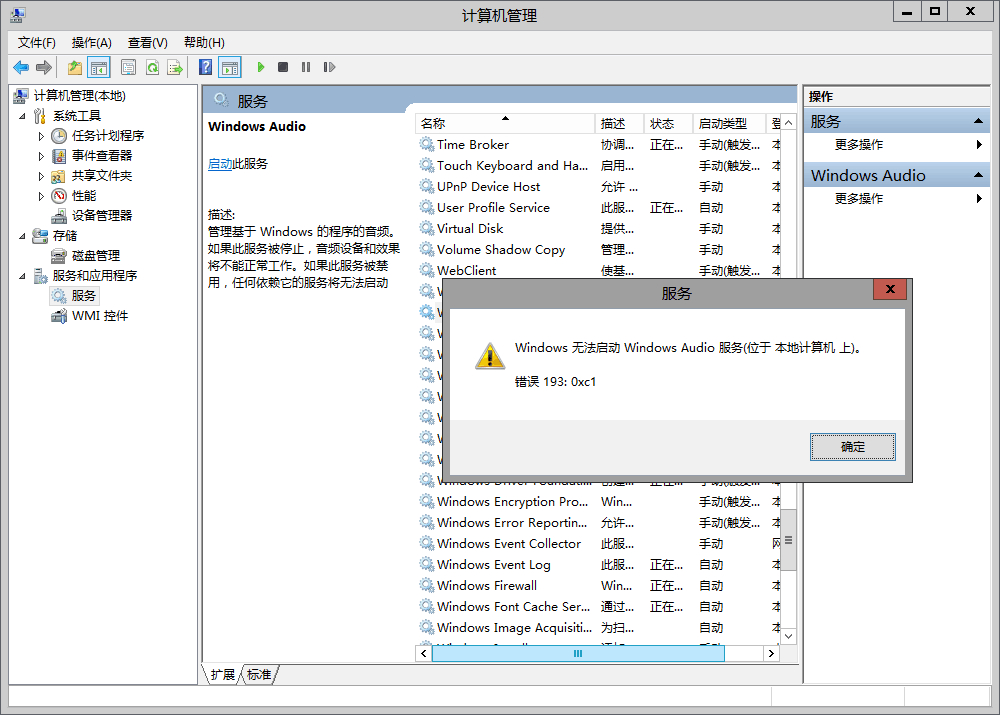Viewport: 1000px width, 715px height.
Task: Sort by 启动类型 column header
Action: [x=728, y=123]
